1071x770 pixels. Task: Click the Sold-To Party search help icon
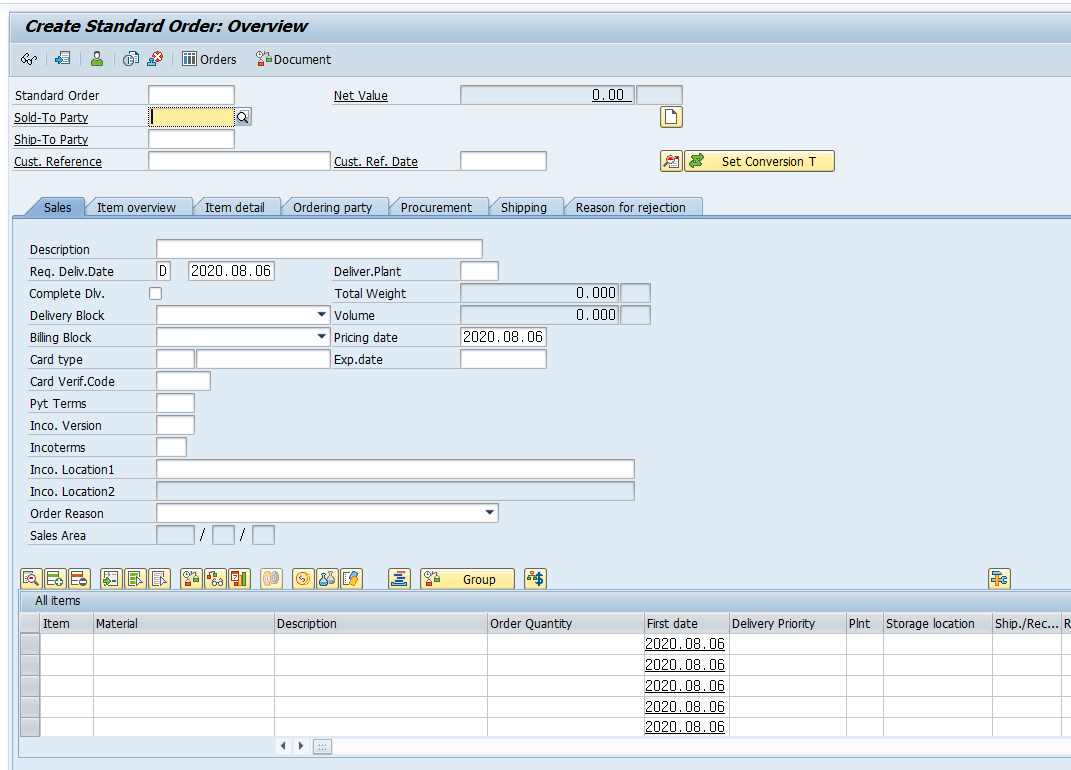[241, 117]
